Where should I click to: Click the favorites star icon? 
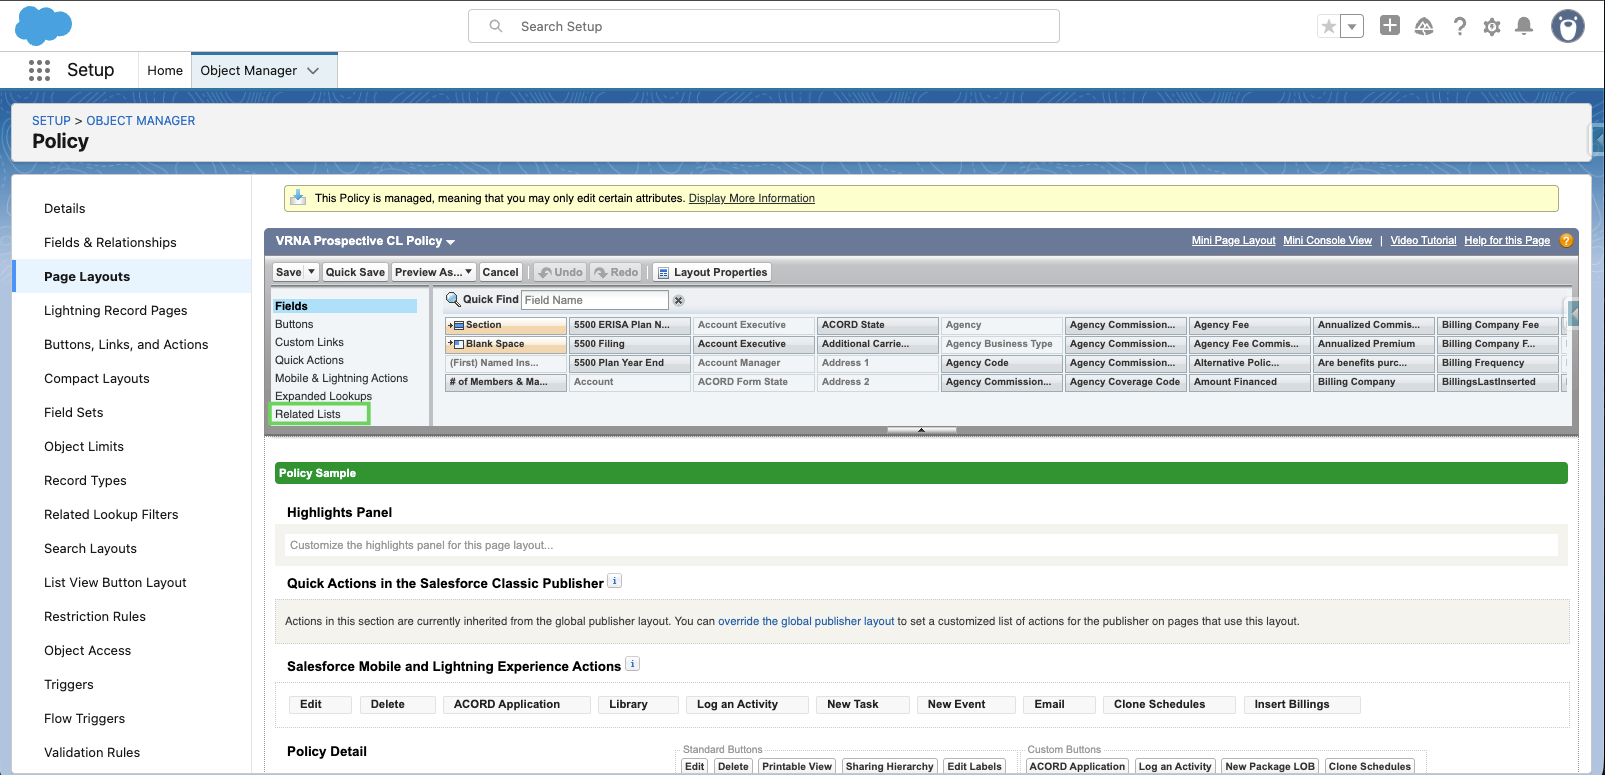pos(1328,27)
